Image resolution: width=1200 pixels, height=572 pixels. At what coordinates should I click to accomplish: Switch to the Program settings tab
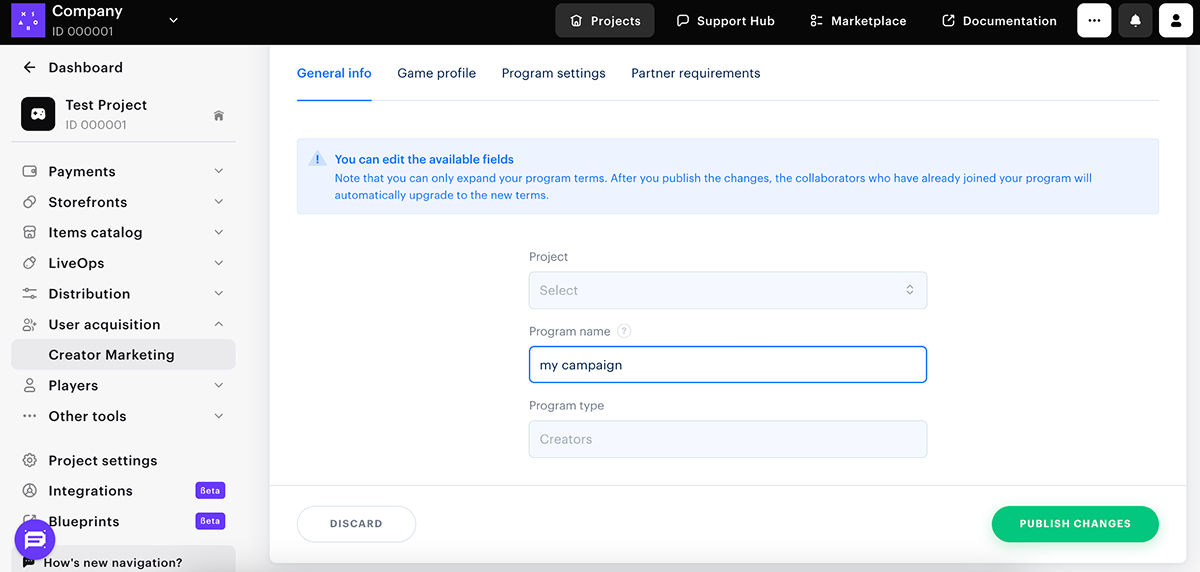point(553,73)
